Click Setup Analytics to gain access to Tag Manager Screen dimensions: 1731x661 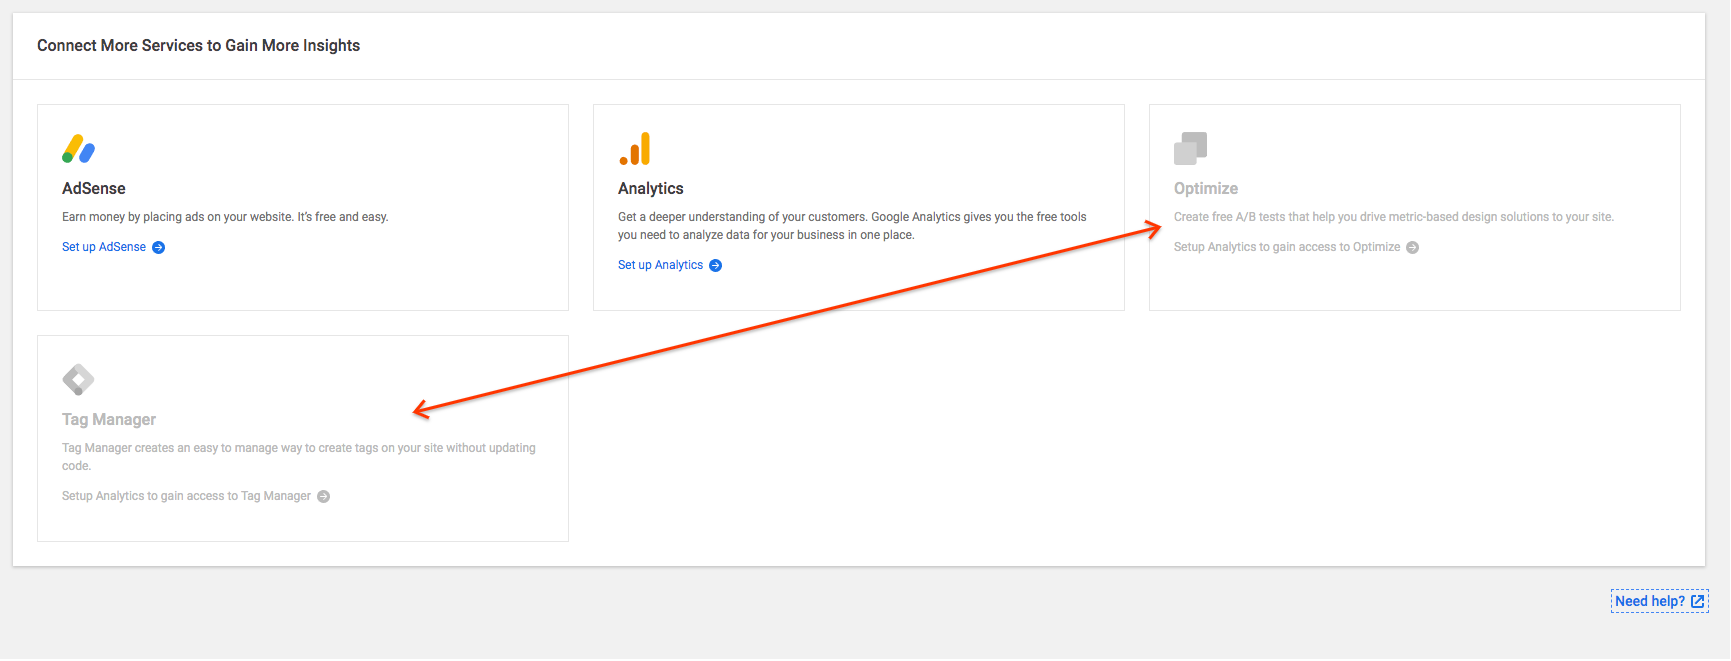click(x=186, y=496)
